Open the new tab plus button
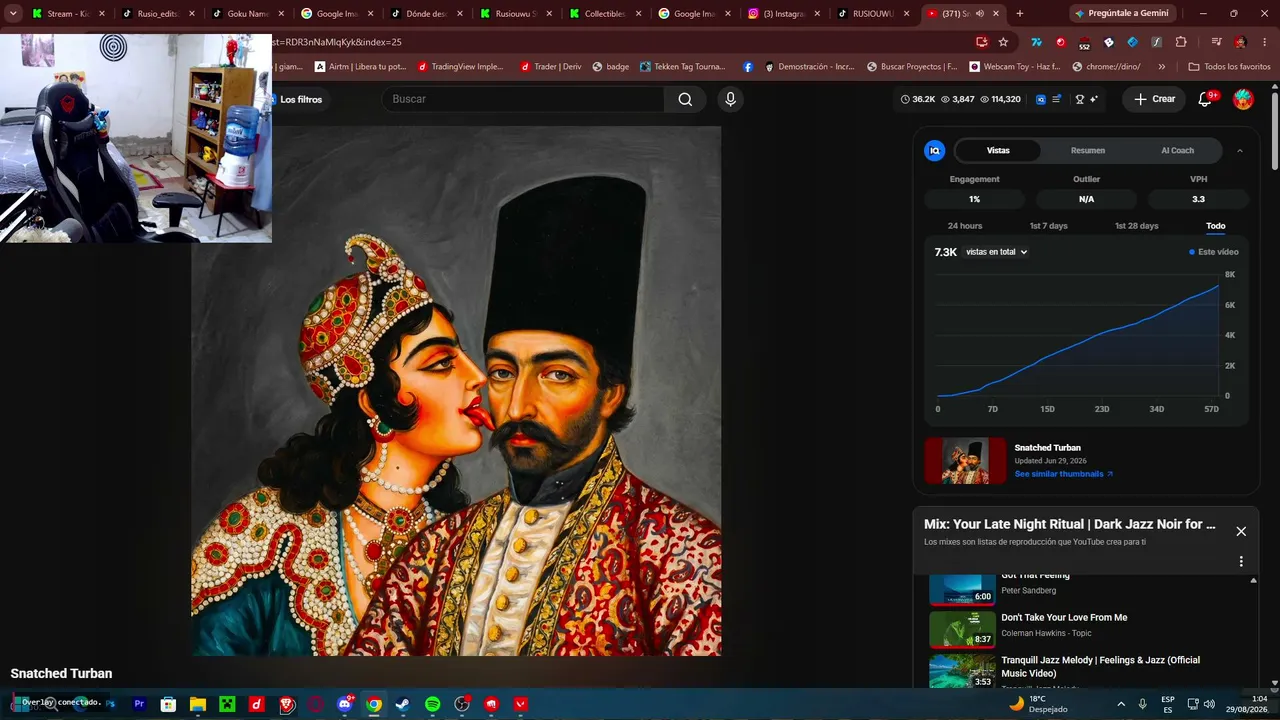1280x720 pixels. [1020, 14]
